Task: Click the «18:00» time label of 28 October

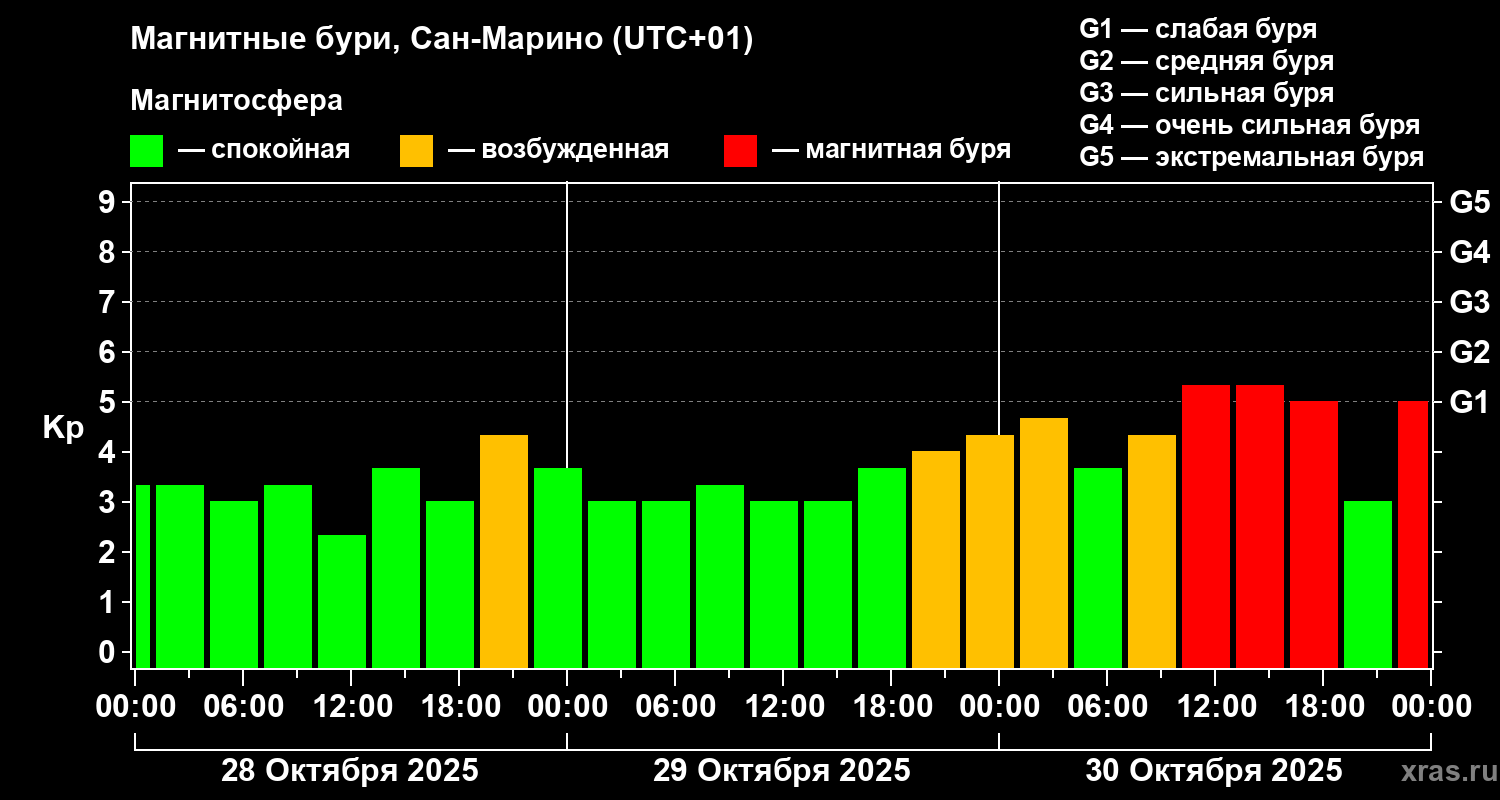Action: (x=459, y=706)
